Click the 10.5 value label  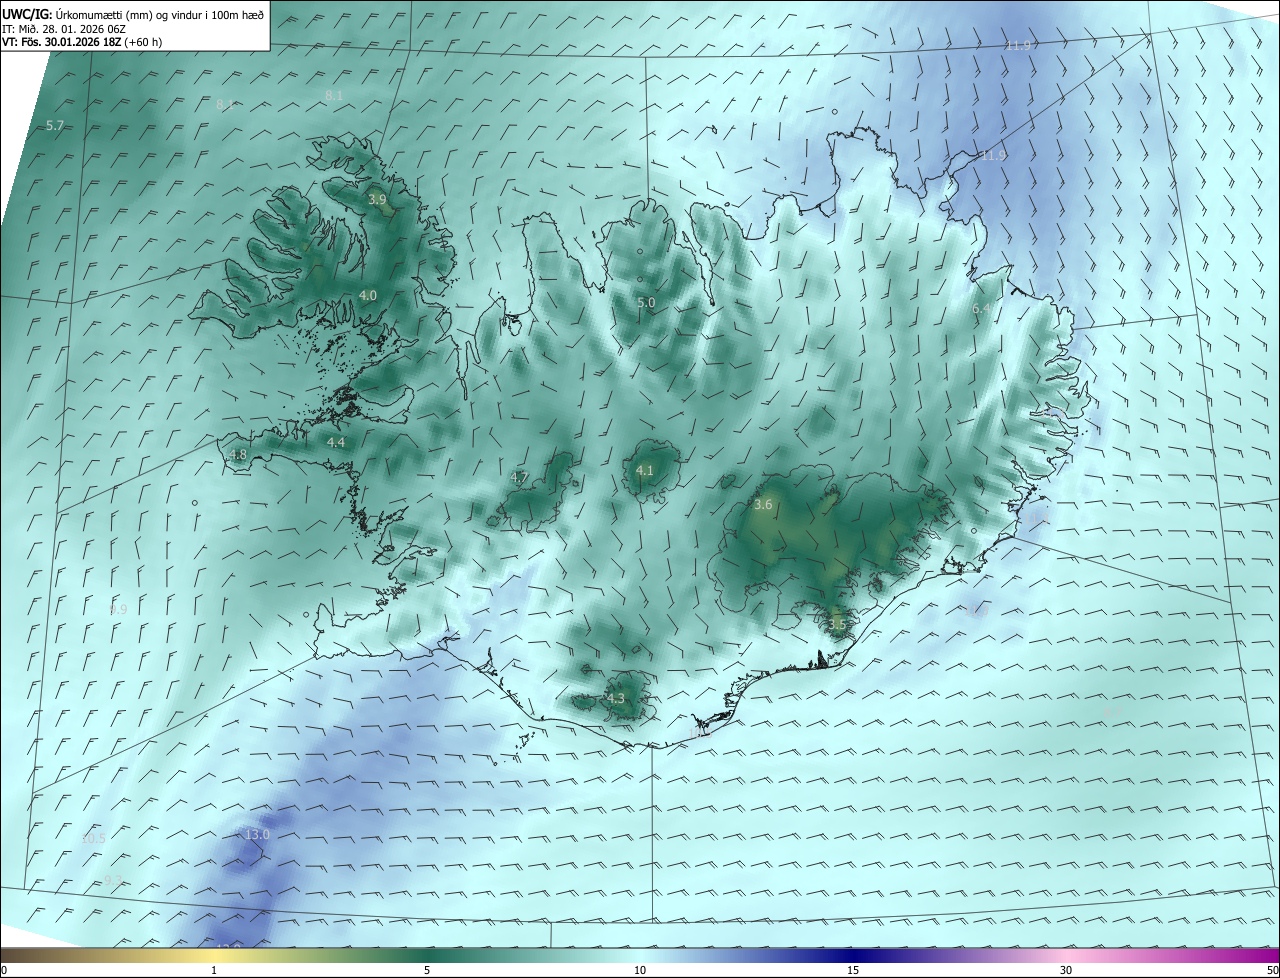point(93,838)
